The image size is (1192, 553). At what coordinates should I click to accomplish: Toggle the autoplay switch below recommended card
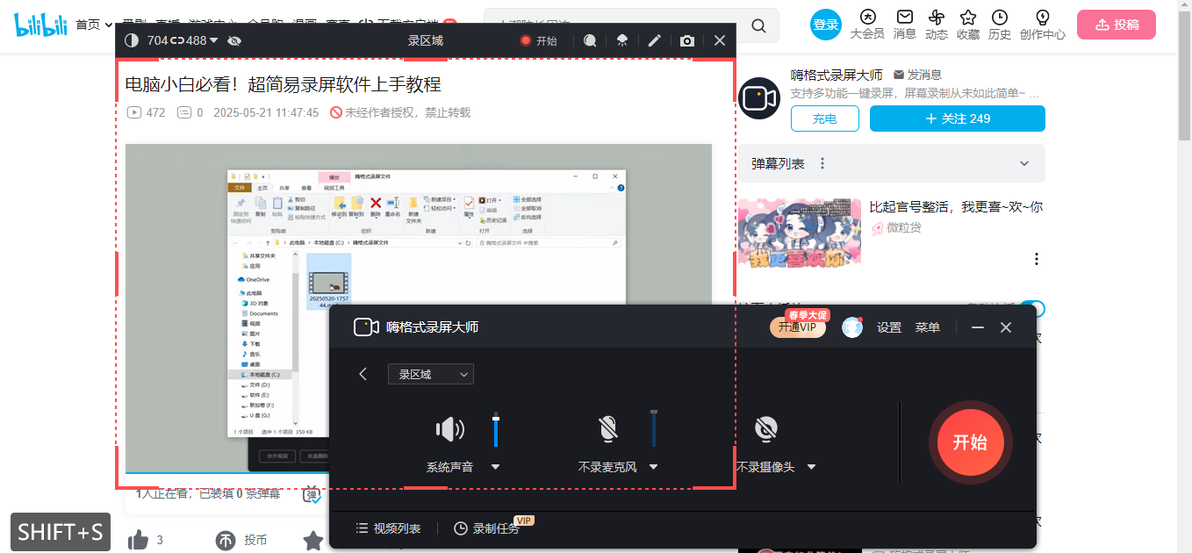(1034, 308)
